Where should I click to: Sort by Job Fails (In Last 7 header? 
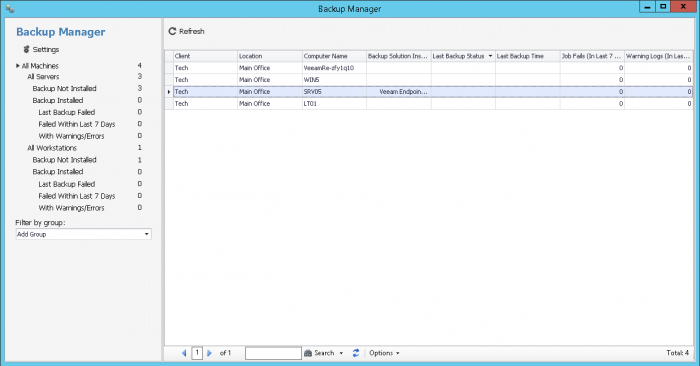(592, 56)
